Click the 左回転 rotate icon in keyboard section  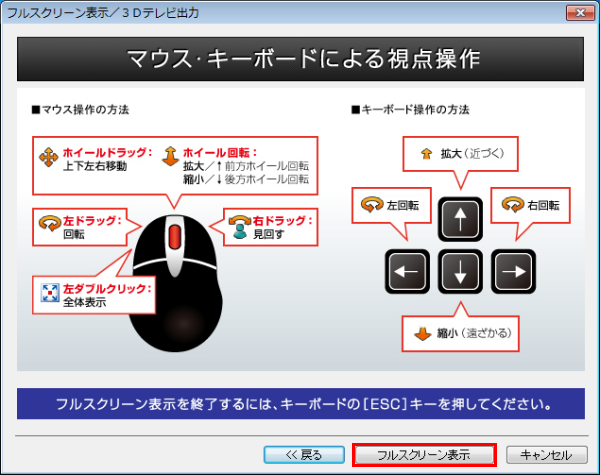pos(367,204)
